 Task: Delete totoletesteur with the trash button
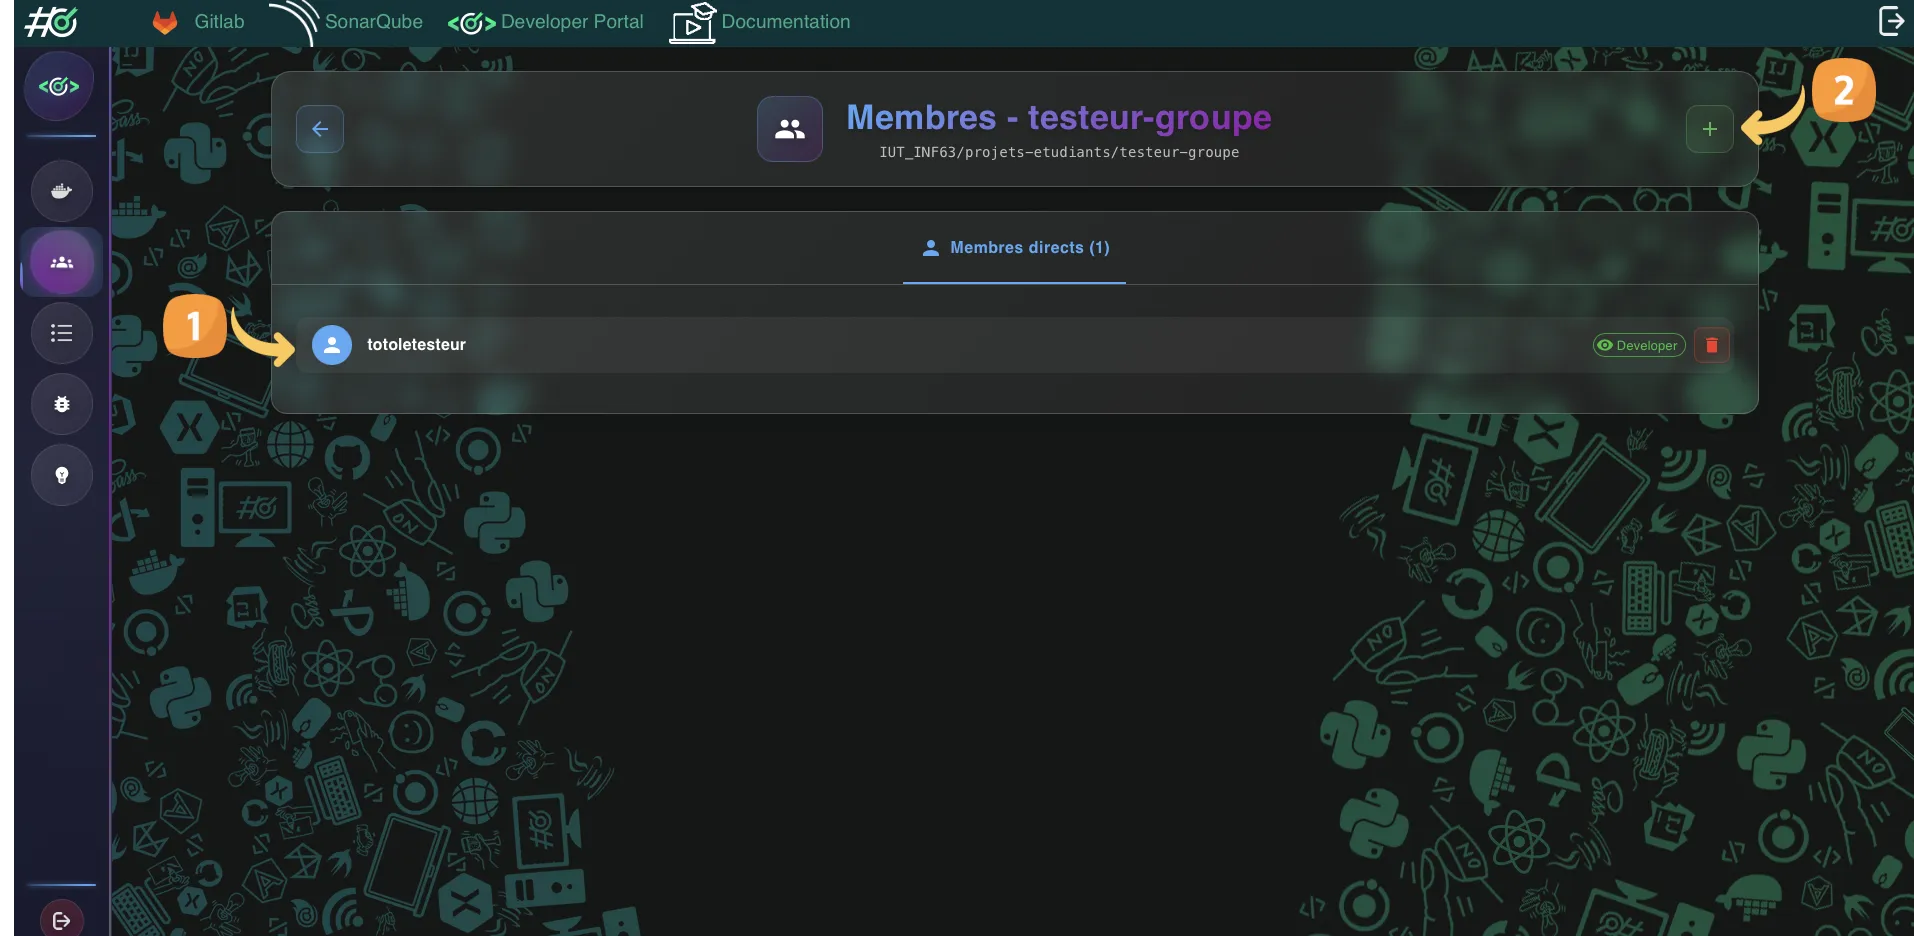pos(1711,345)
